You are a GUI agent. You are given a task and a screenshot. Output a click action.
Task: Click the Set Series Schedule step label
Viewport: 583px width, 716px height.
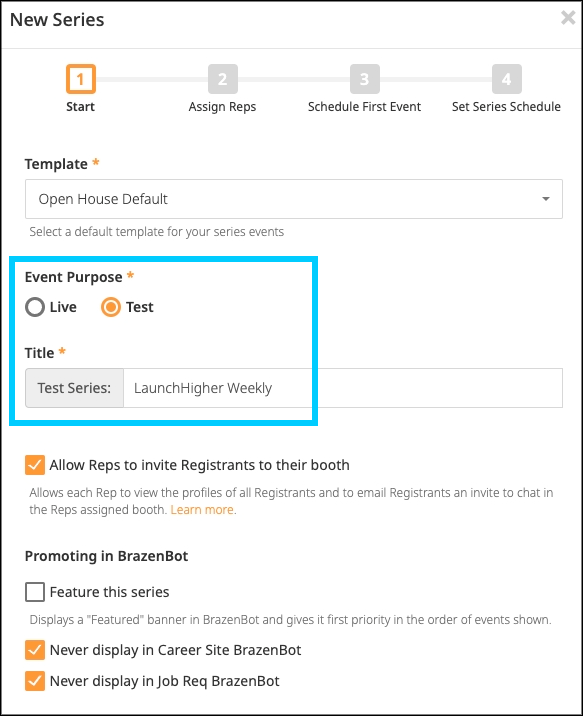(x=506, y=107)
